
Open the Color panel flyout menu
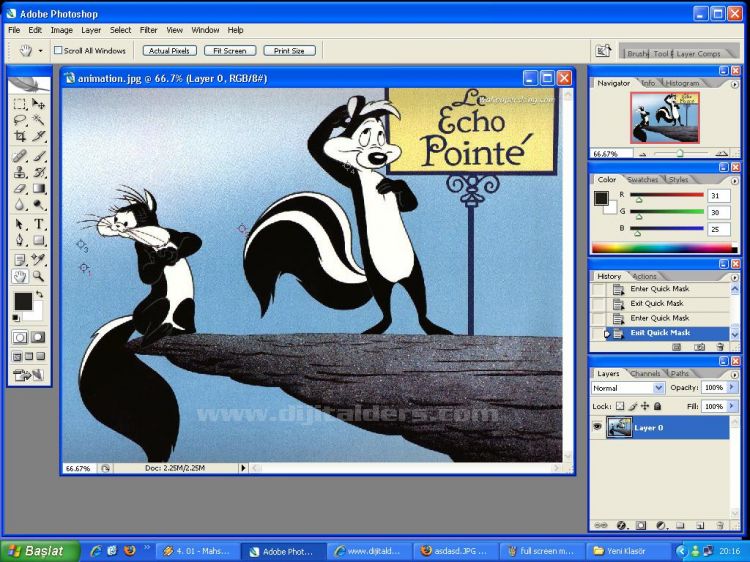735,180
